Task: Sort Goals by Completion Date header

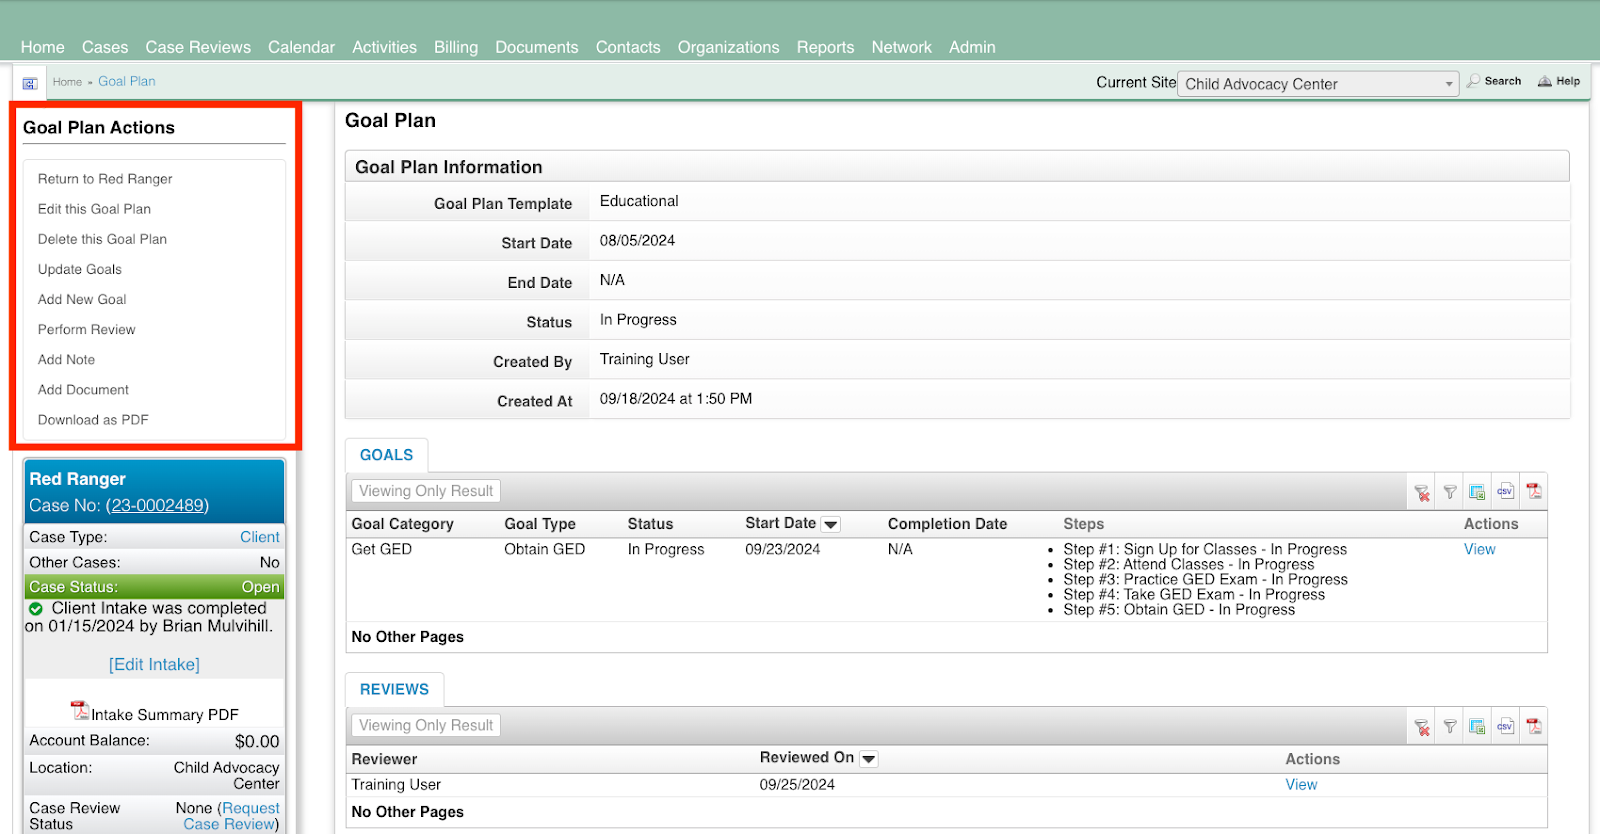Action: [x=947, y=524]
